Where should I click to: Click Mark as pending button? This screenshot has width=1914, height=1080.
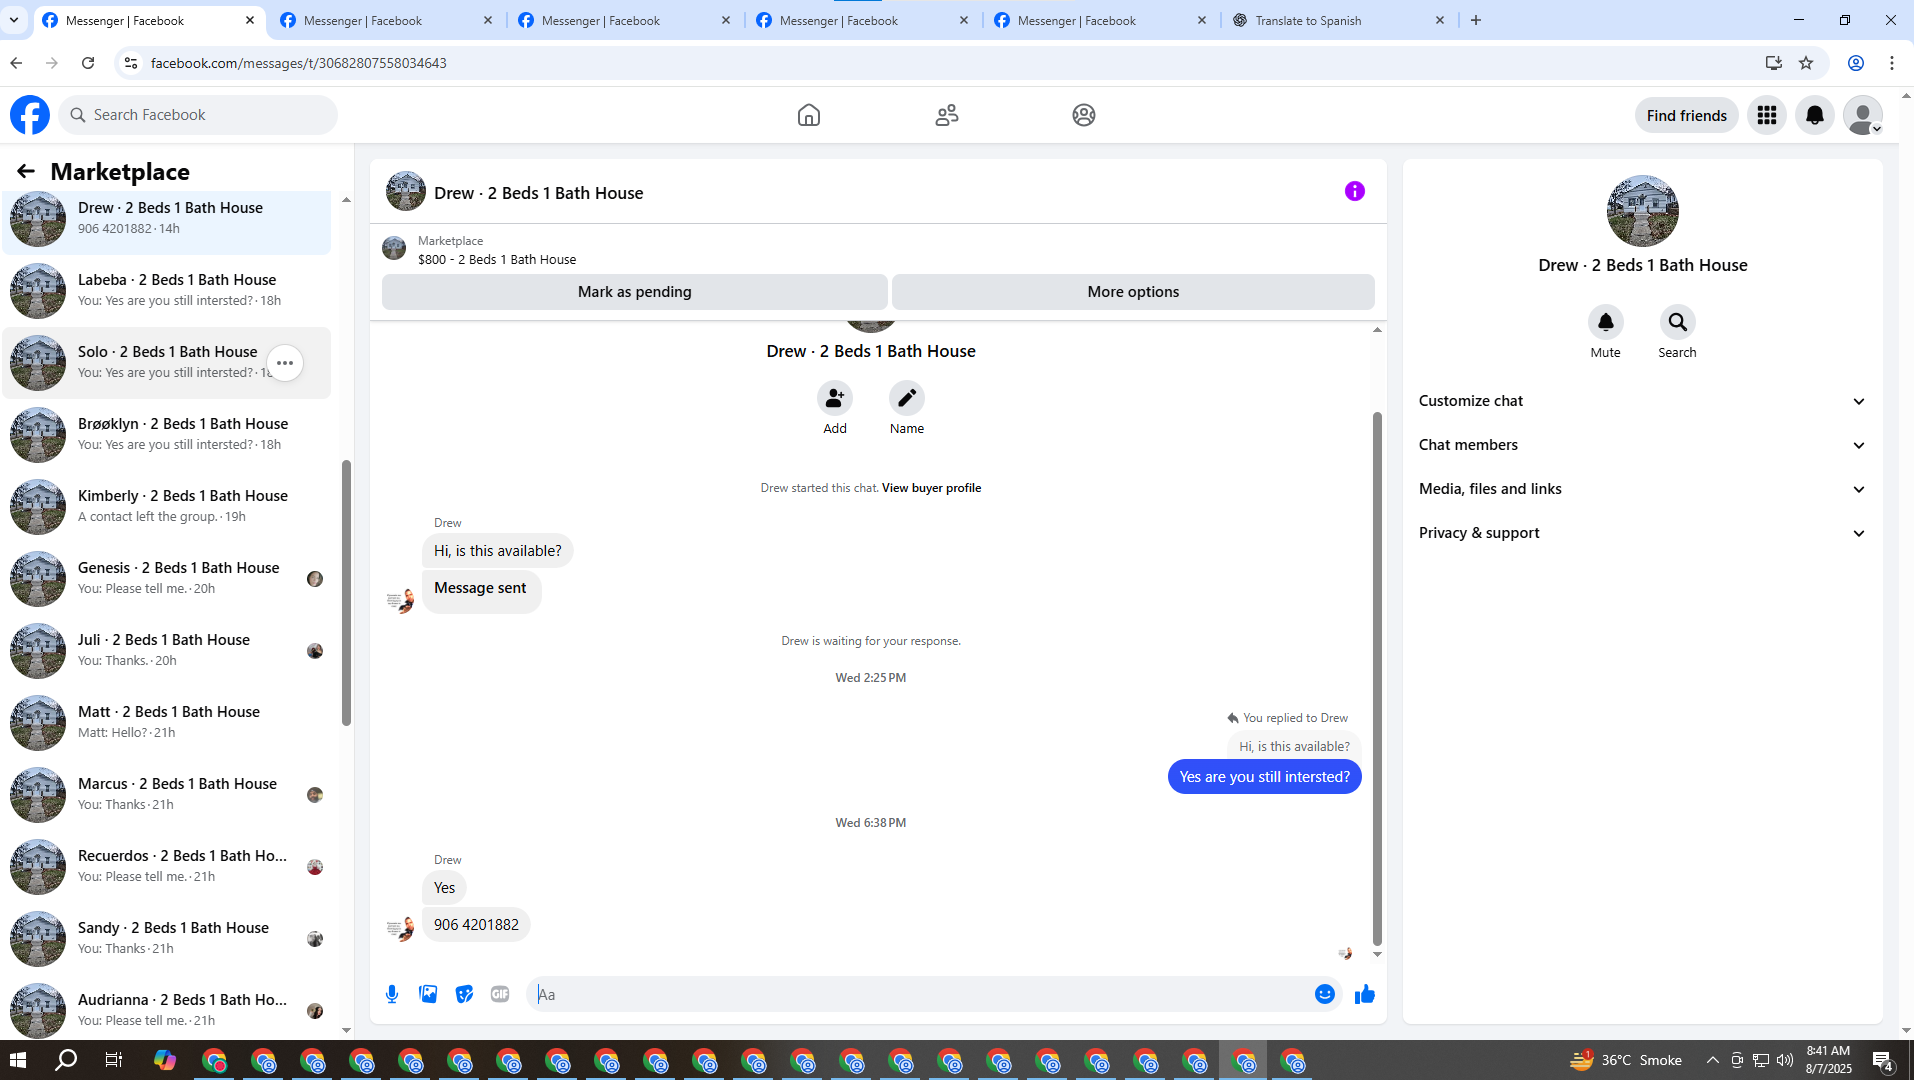[x=635, y=292]
